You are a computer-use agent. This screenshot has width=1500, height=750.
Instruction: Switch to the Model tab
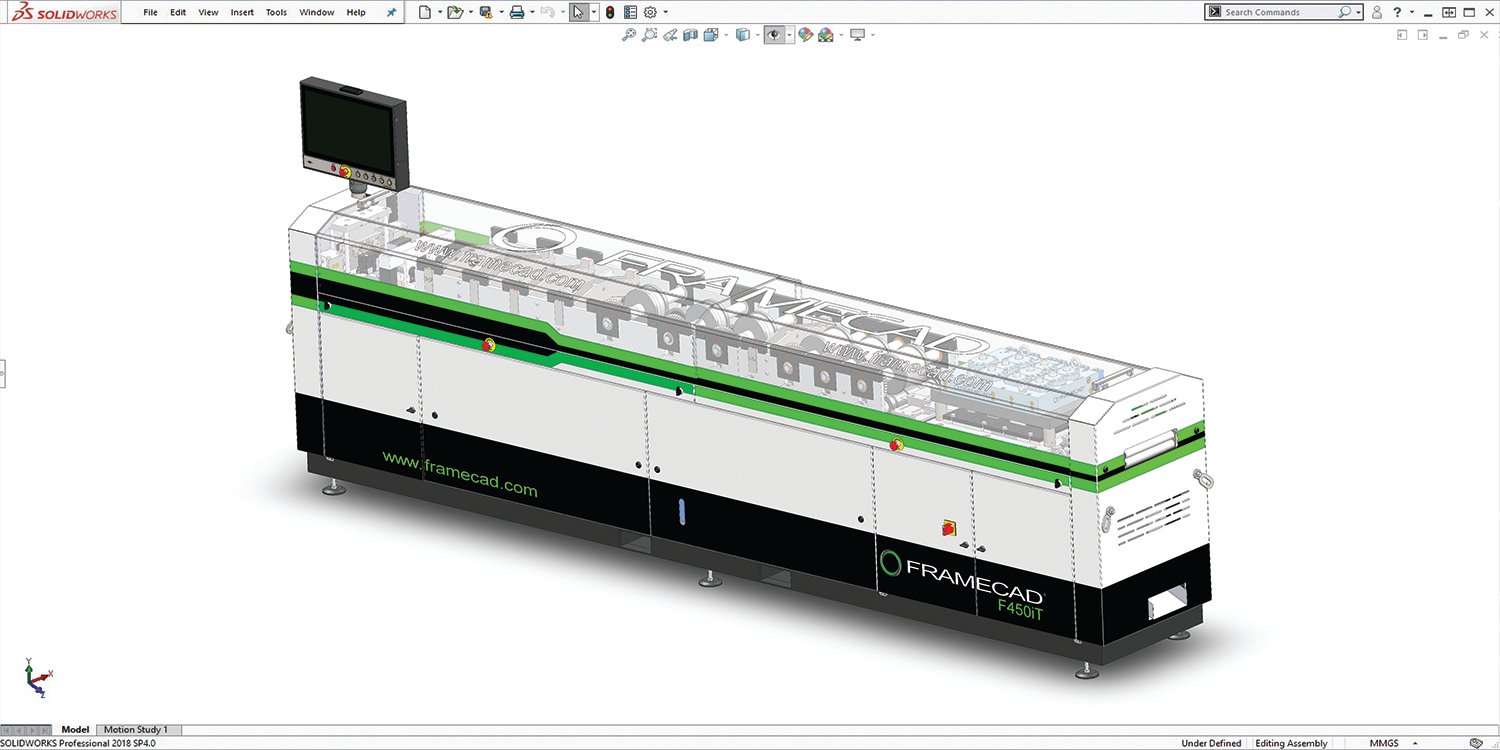[x=75, y=730]
